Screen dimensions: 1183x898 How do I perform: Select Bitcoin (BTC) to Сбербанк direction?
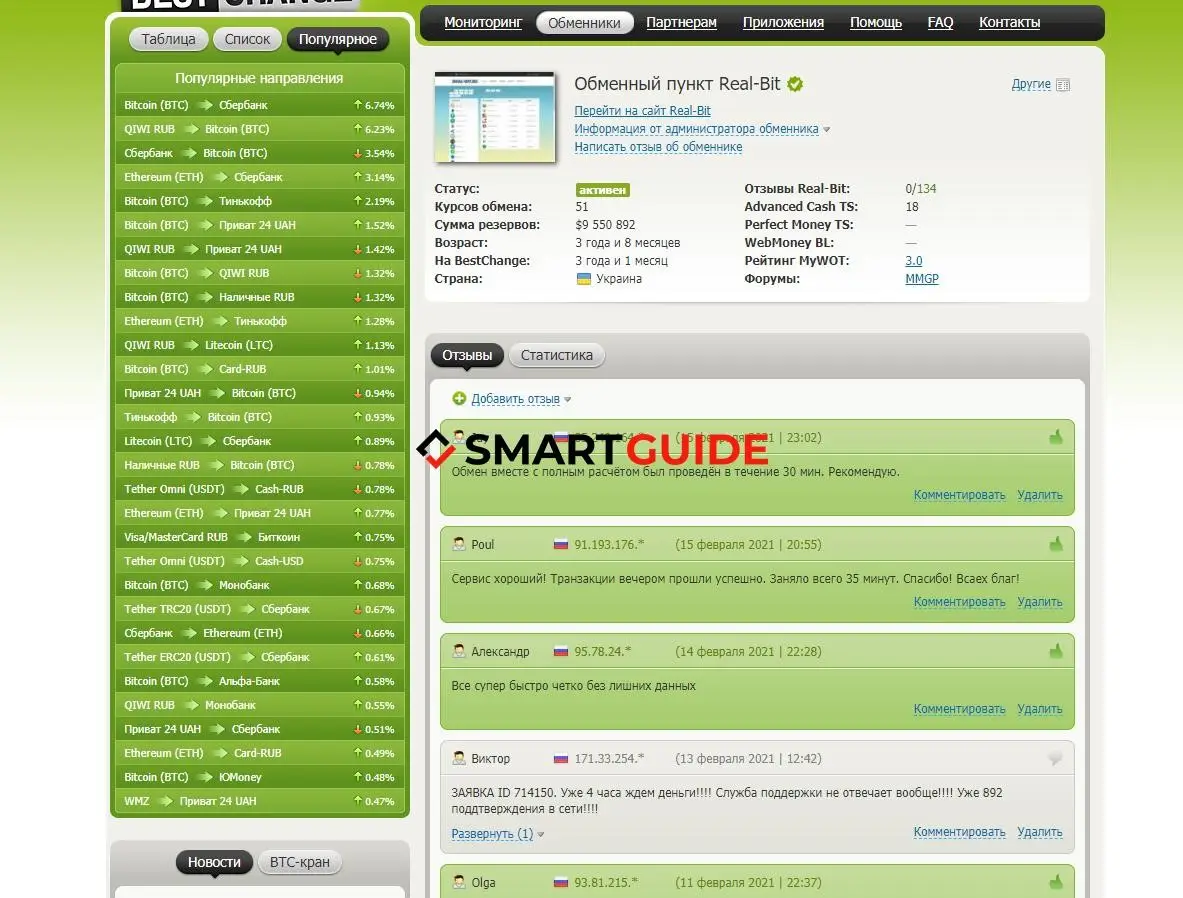coord(196,105)
